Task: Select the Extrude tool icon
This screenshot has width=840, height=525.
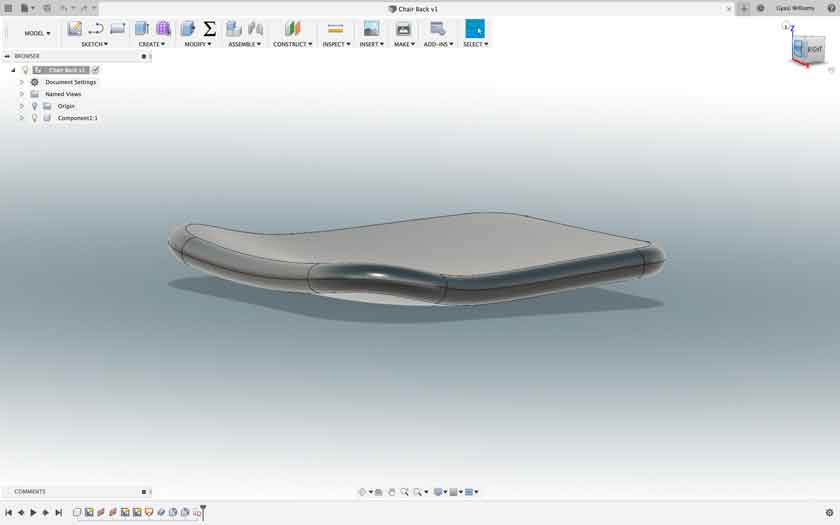Action: [142, 29]
